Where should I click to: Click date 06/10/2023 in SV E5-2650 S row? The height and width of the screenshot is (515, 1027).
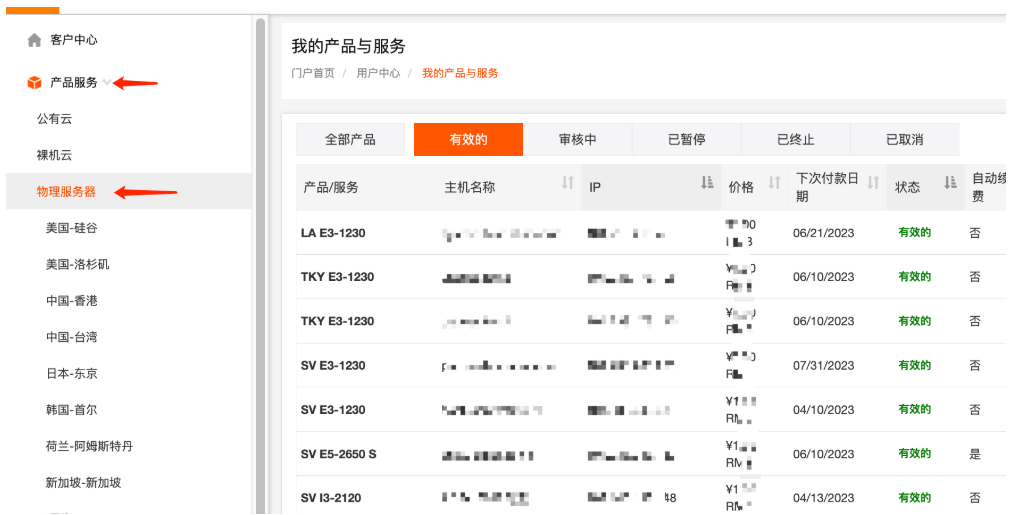pos(823,454)
